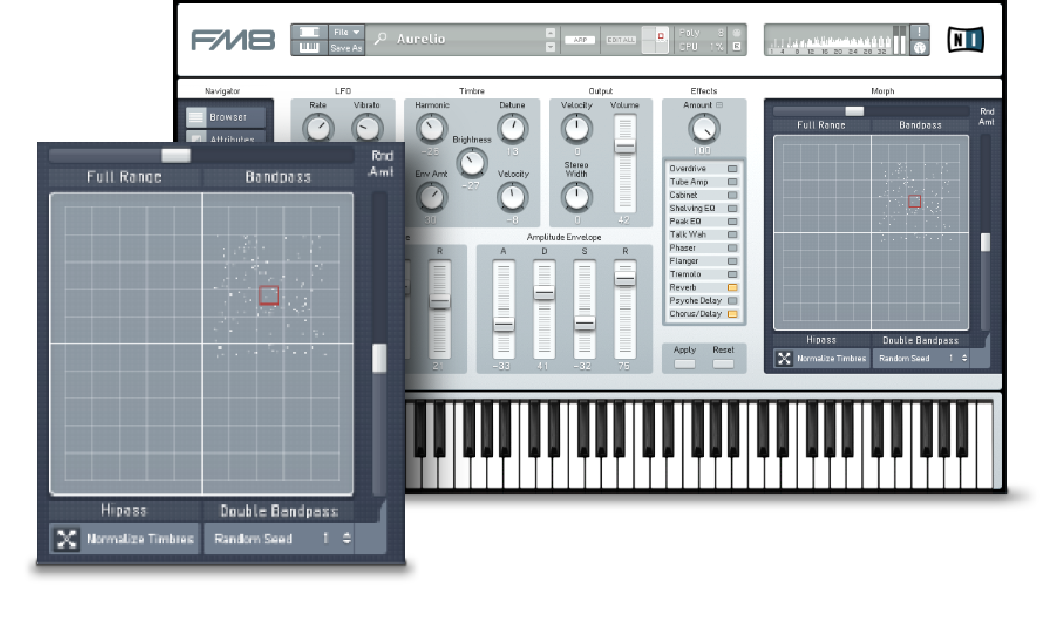Click the Timbre Harmonic knob
Screen dimensions: 1040x640
[431, 129]
